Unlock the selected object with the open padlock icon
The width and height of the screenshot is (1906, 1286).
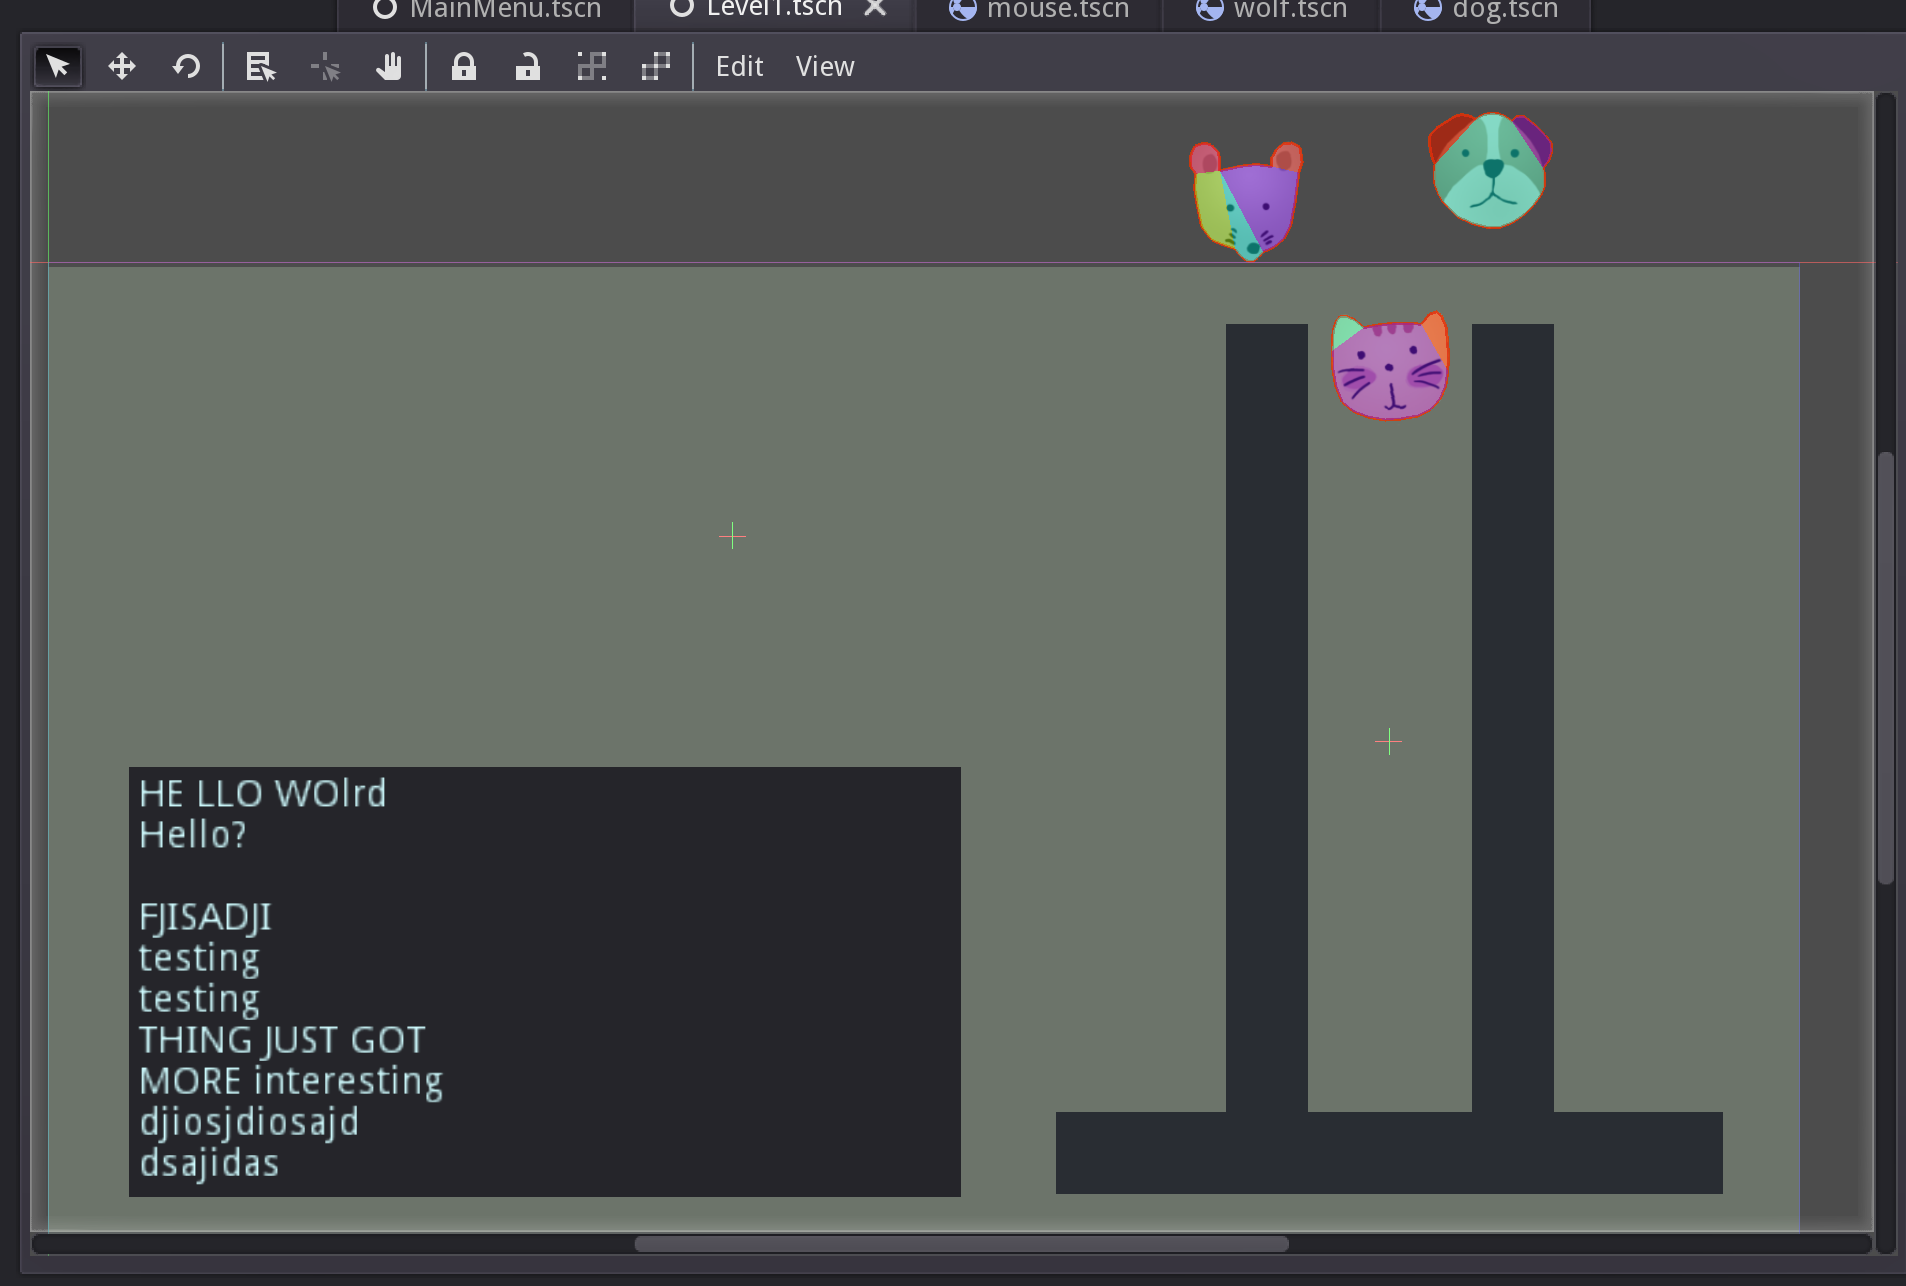[528, 67]
